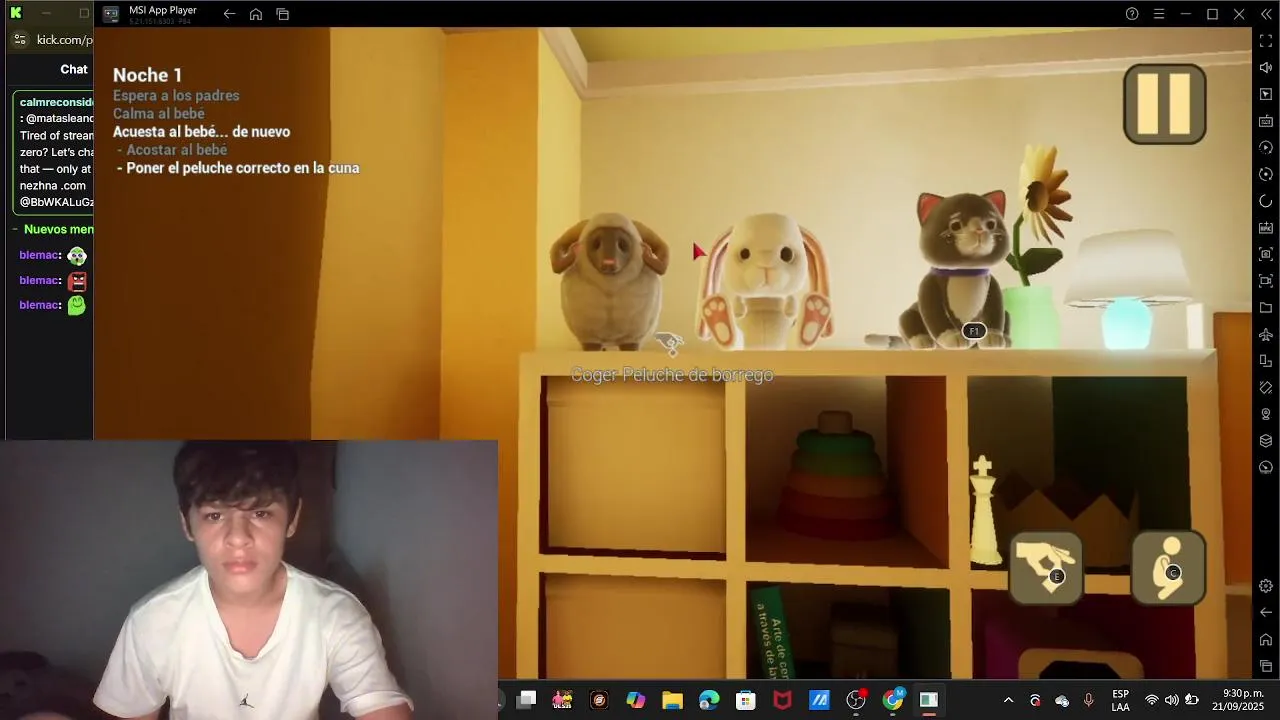The height and width of the screenshot is (720, 1280).
Task: Open MSI App Player home screen icon
Action: 256,14
